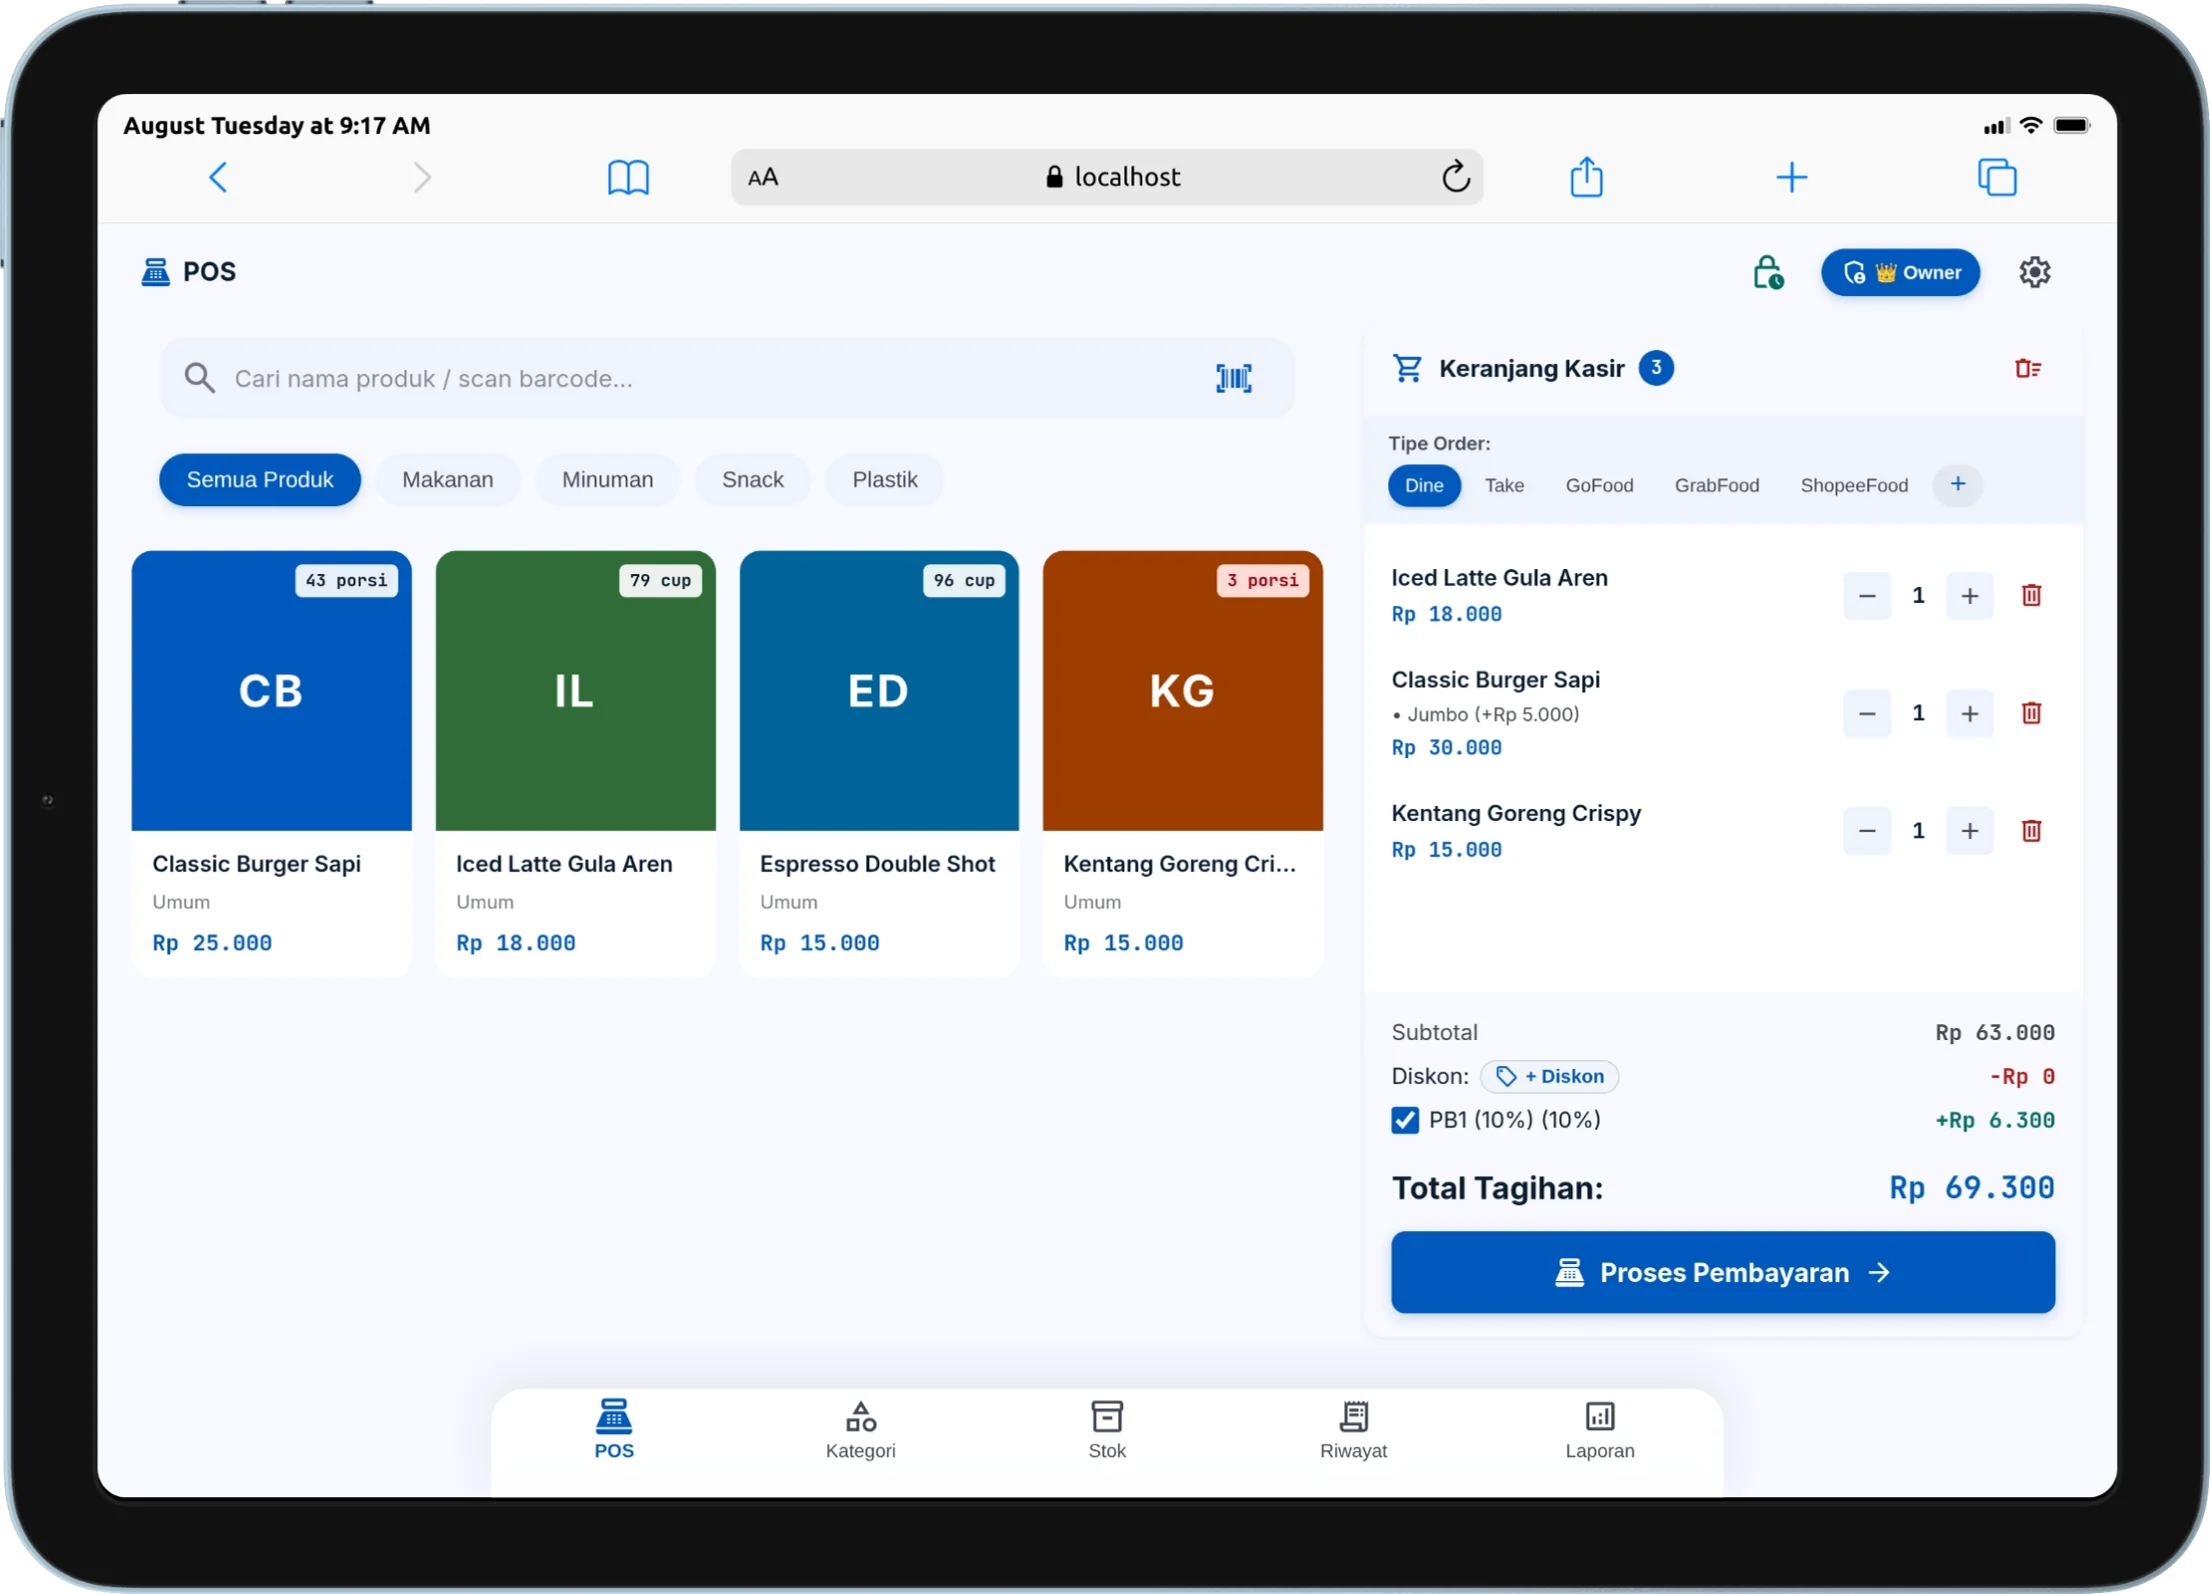
Task: Click Safari AA reader options
Action: click(762, 177)
